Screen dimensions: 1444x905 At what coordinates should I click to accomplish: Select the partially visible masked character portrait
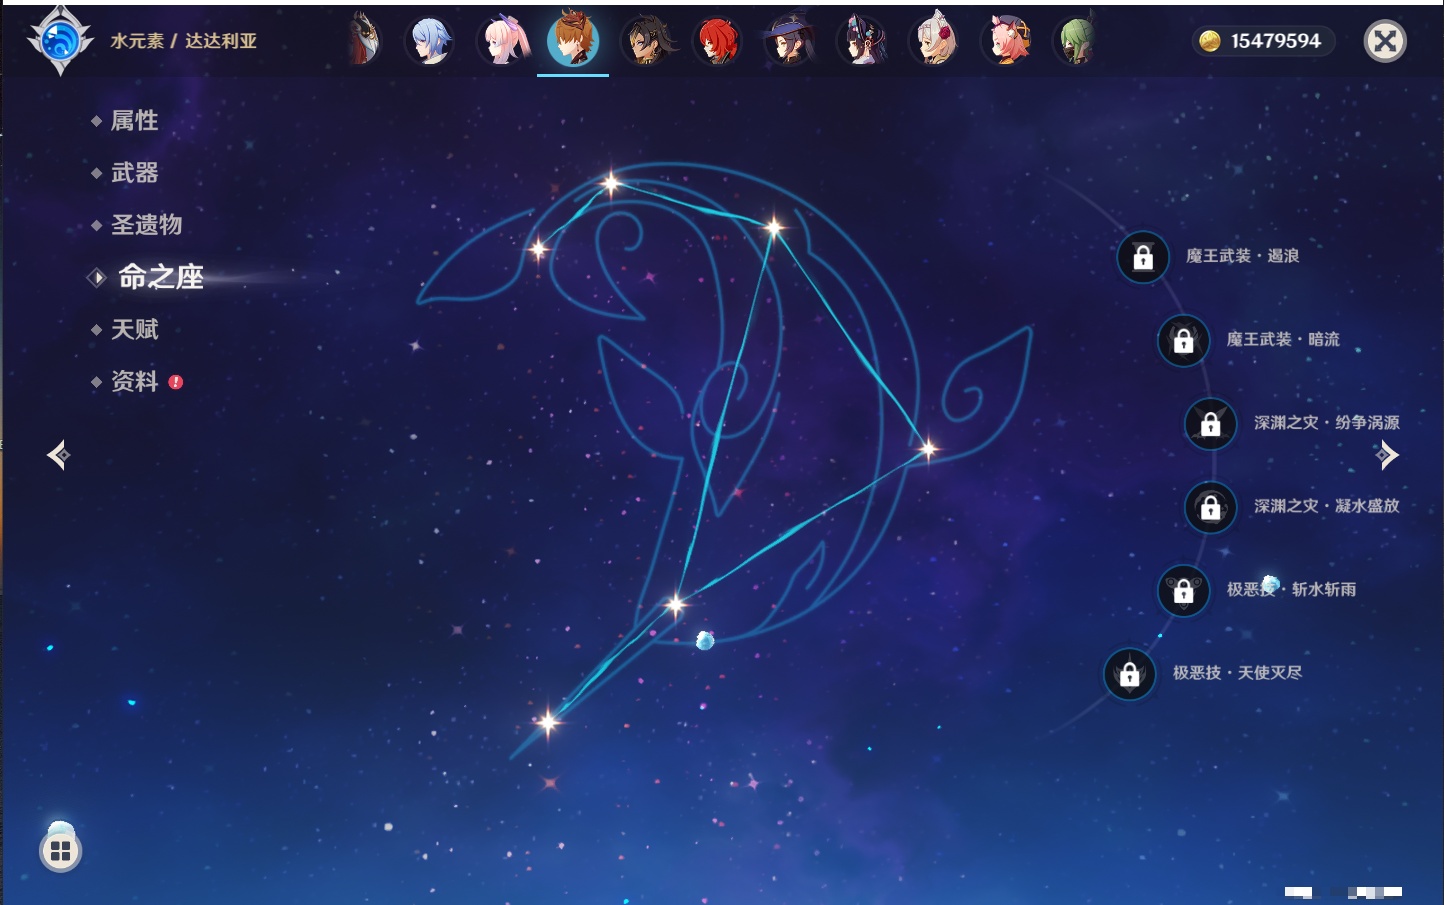[x=364, y=41]
